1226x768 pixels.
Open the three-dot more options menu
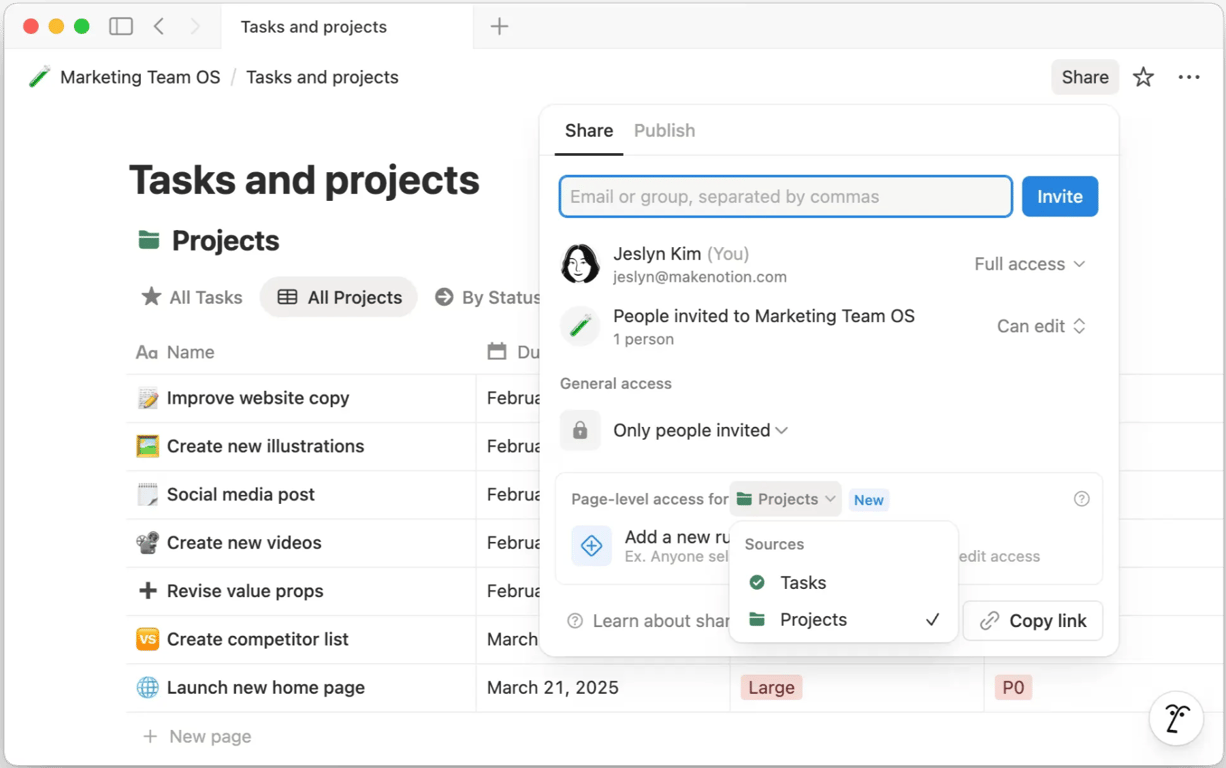click(1189, 77)
